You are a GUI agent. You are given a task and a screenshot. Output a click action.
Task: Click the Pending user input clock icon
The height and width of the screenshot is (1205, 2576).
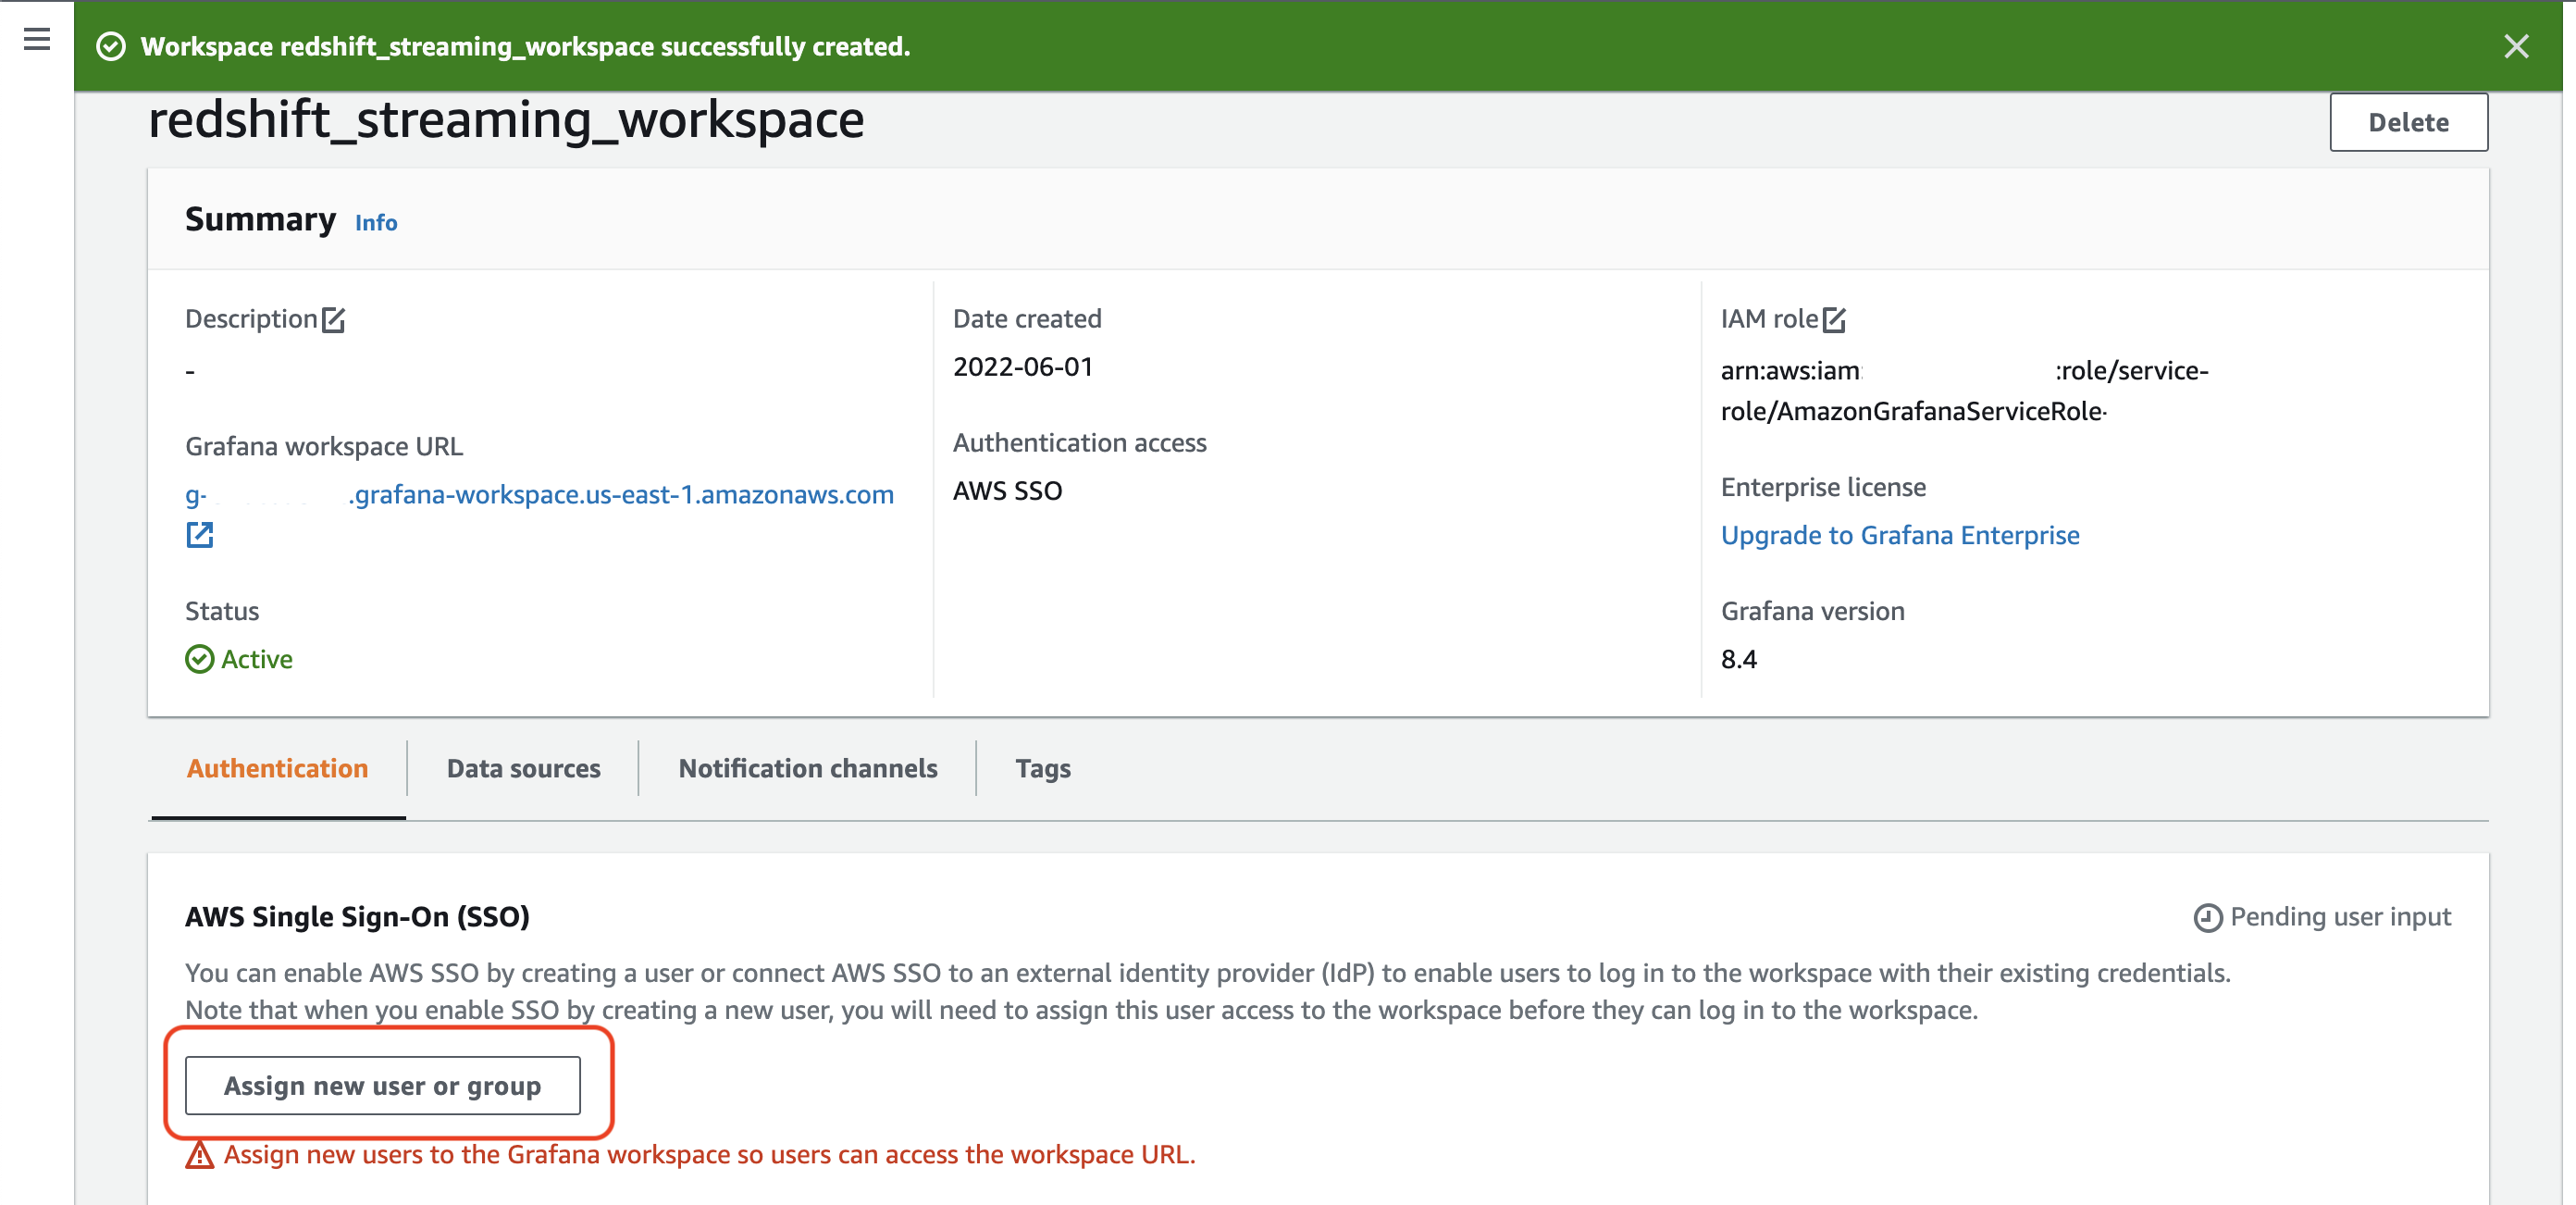[x=2207, y=917]
